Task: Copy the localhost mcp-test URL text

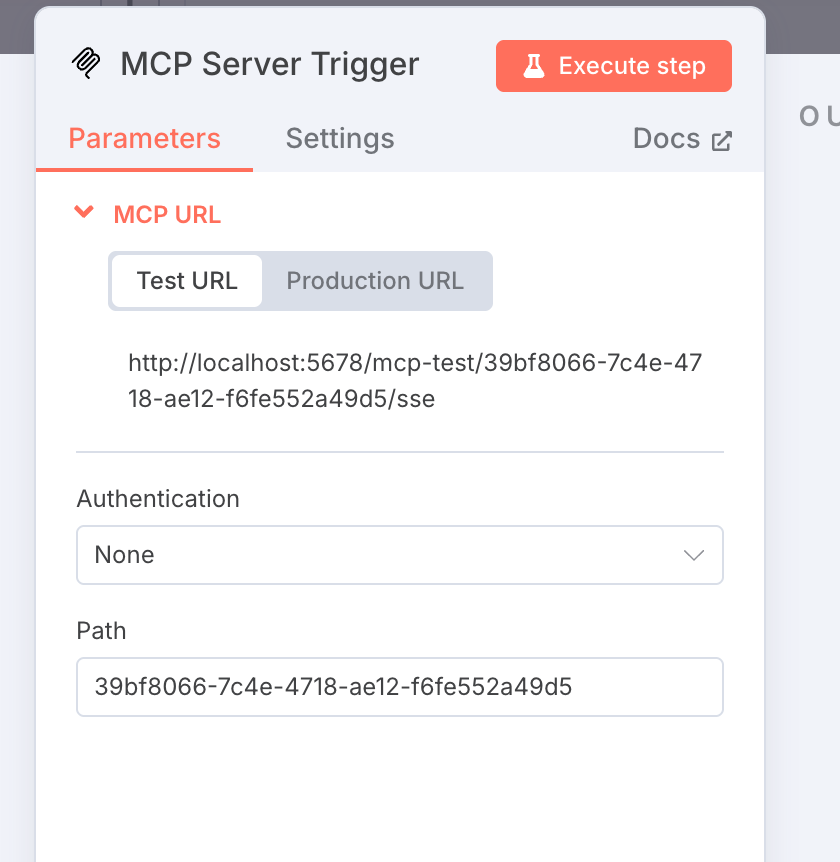Action: tap(415, 381)
